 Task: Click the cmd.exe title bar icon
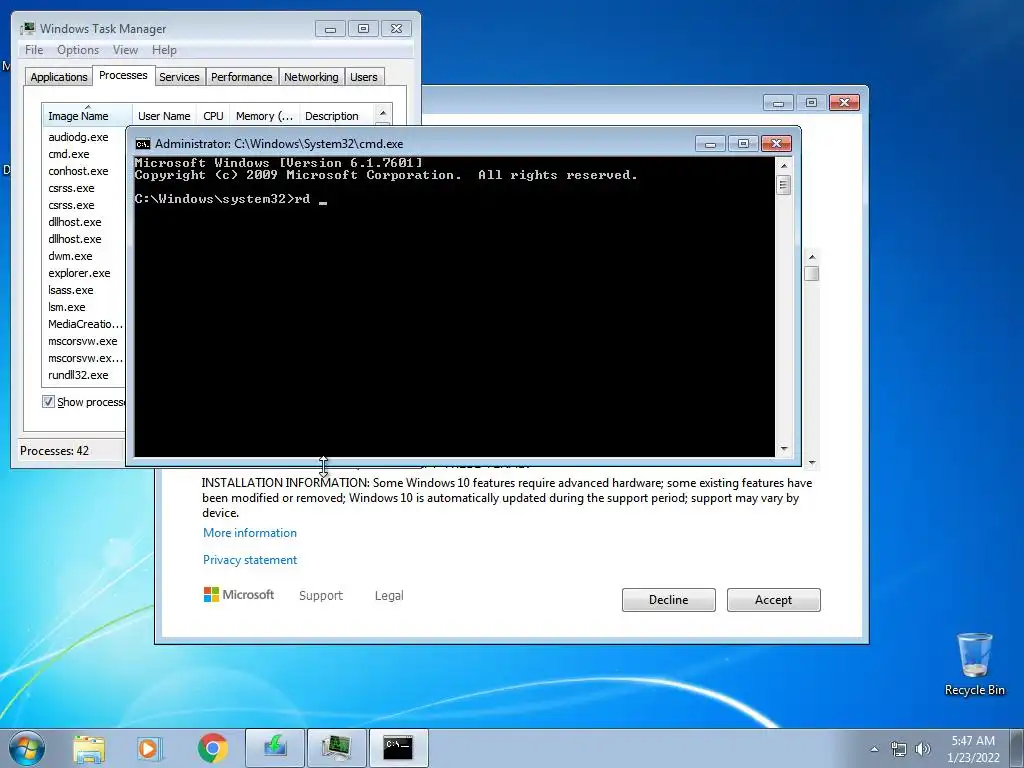tap(142, 144)
